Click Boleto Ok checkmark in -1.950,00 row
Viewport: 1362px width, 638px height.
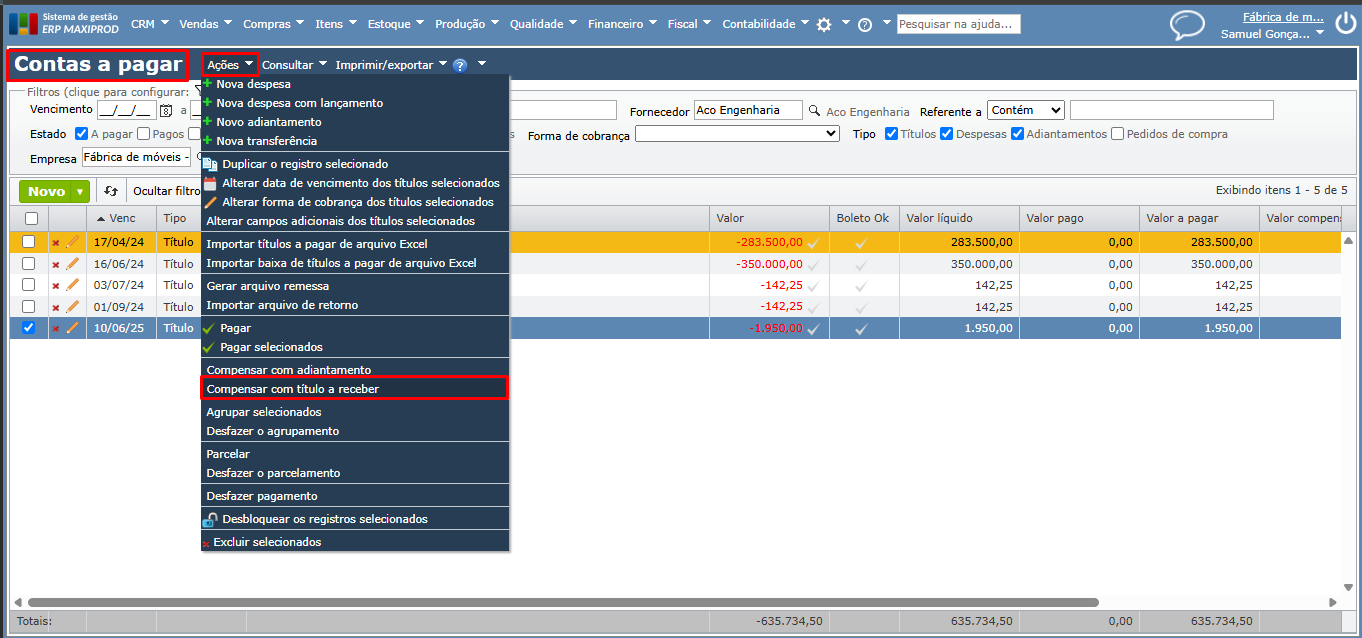[x=860, y=328]
